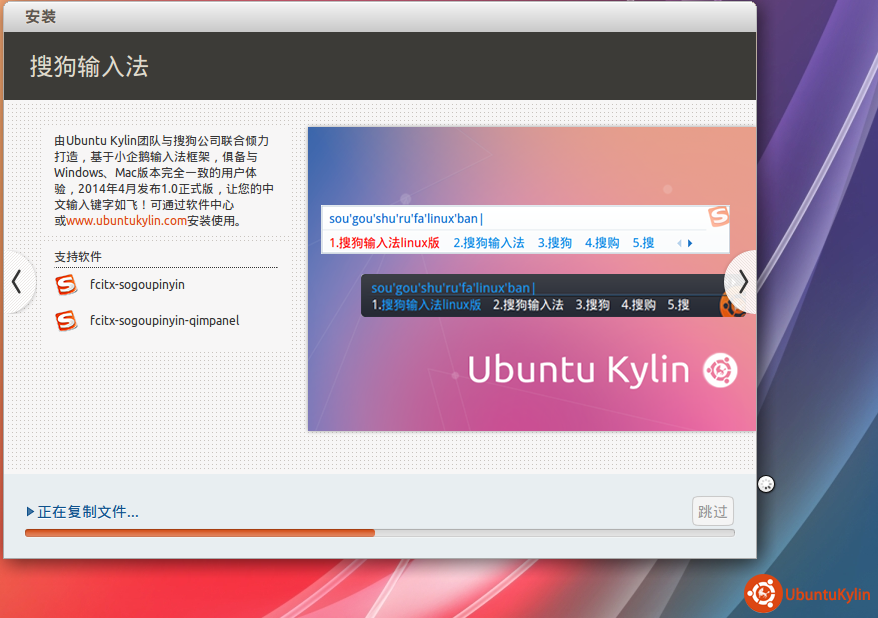This screenshot has width=878, height=618.
Task: Open the www.ubuntukylin.com link
Action: pos(126,221)
